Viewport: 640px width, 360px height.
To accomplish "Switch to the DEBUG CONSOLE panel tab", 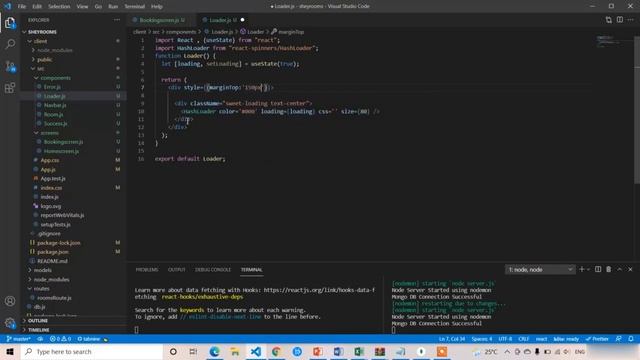I will click(x=213, y=270).
